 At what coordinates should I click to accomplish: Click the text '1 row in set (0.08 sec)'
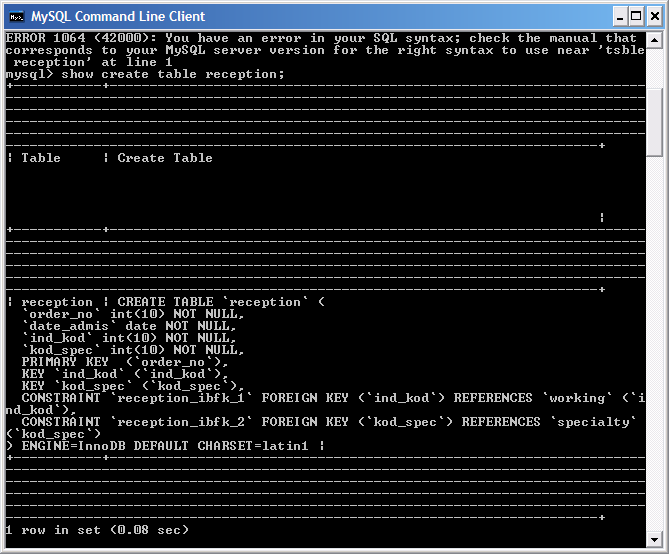pyautogui.click(x=97, y=530)
